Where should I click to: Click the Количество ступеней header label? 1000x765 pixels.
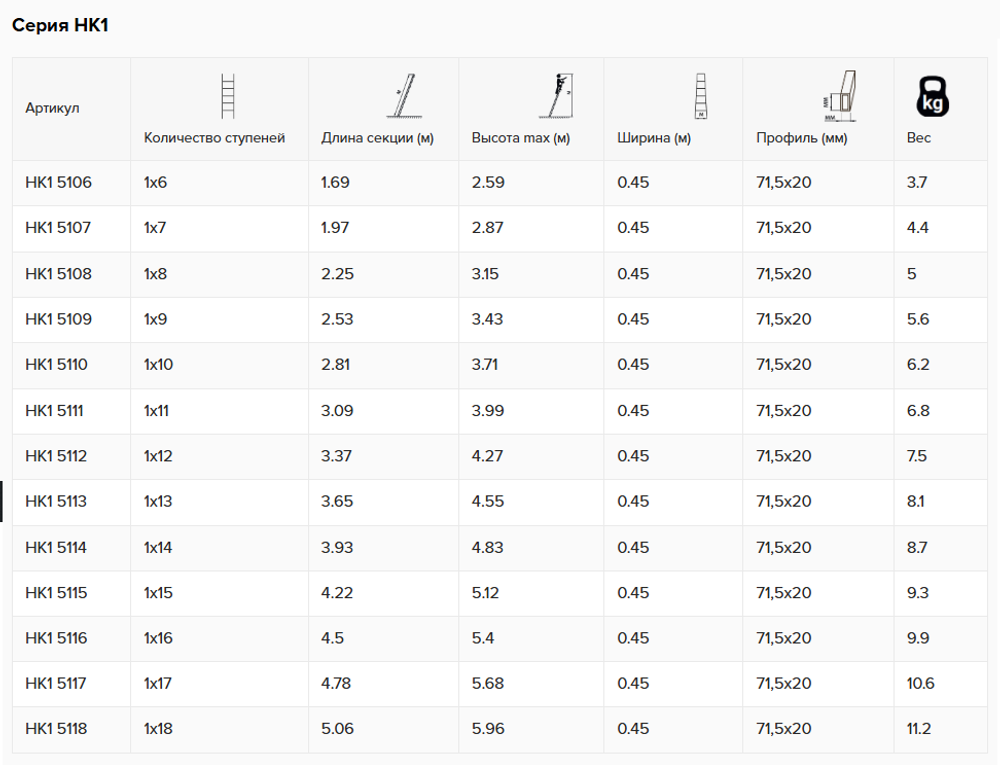(x=214, y=138)
